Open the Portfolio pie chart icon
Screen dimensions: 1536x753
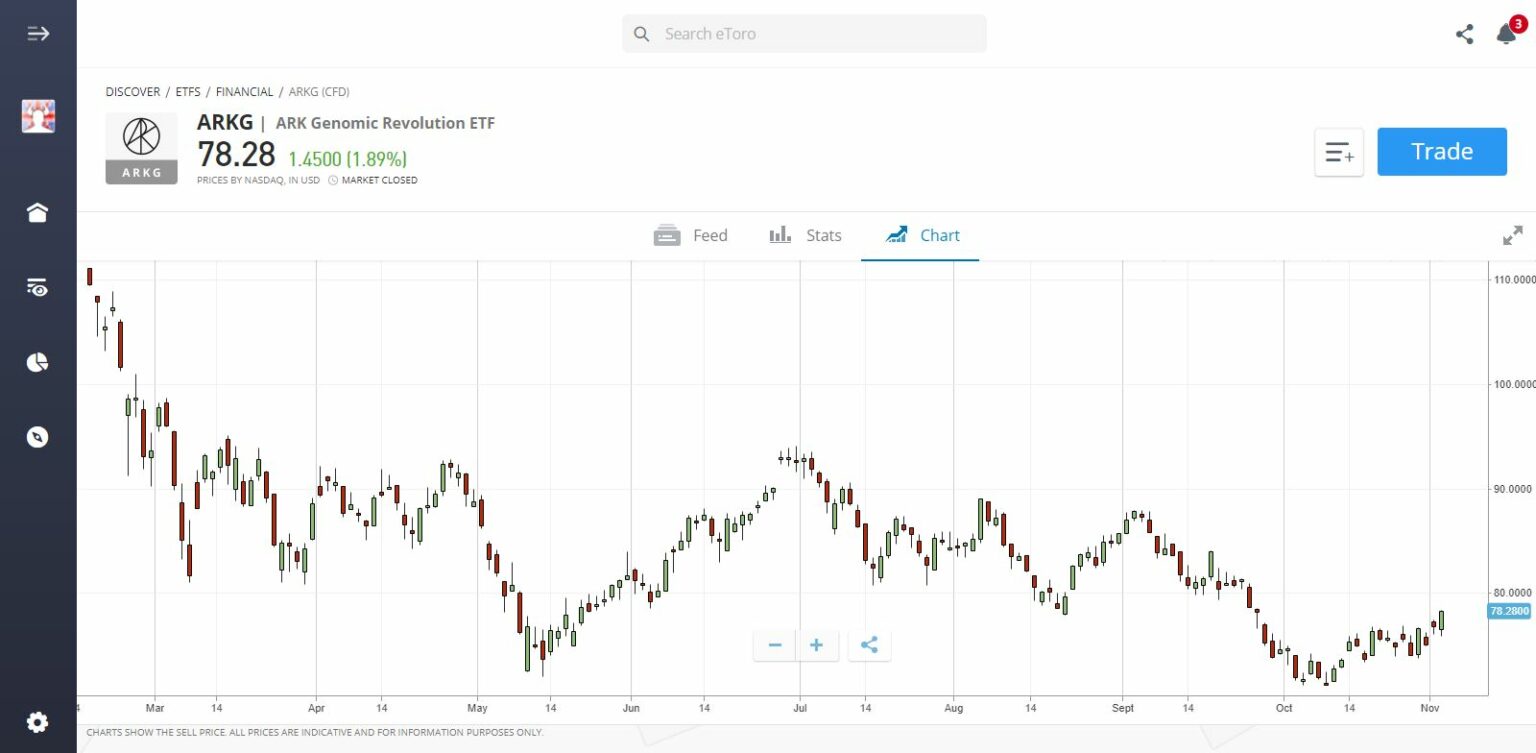tap(37, 362)
